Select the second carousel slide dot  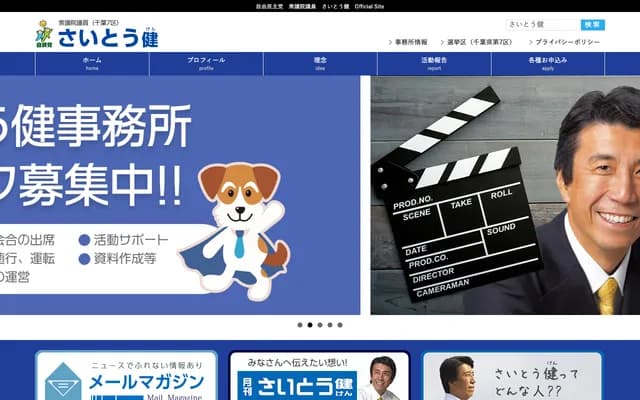coord(309,325)
